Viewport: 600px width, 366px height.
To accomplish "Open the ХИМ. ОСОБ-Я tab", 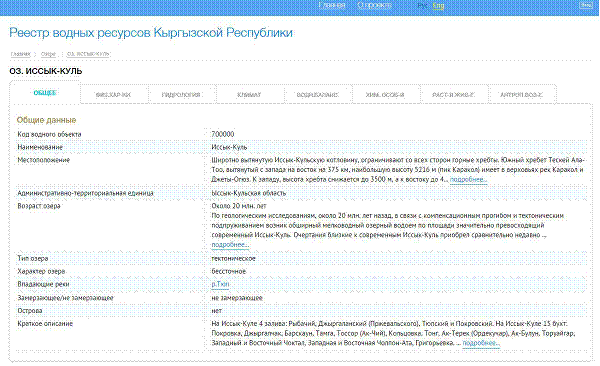I will click(x=385, y=95).
